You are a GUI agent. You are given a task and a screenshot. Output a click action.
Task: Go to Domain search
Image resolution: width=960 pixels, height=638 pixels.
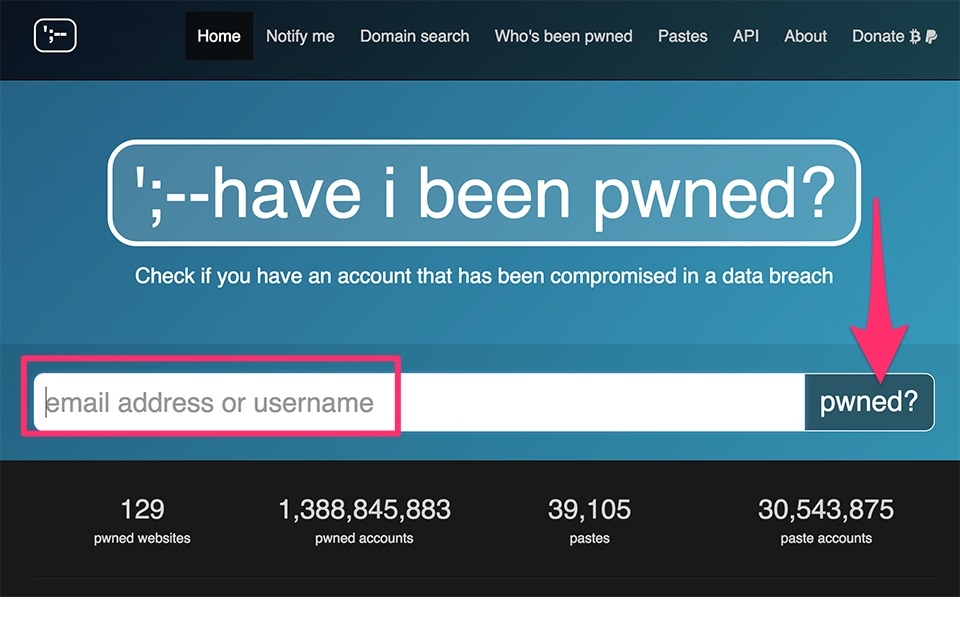point(414,36)
